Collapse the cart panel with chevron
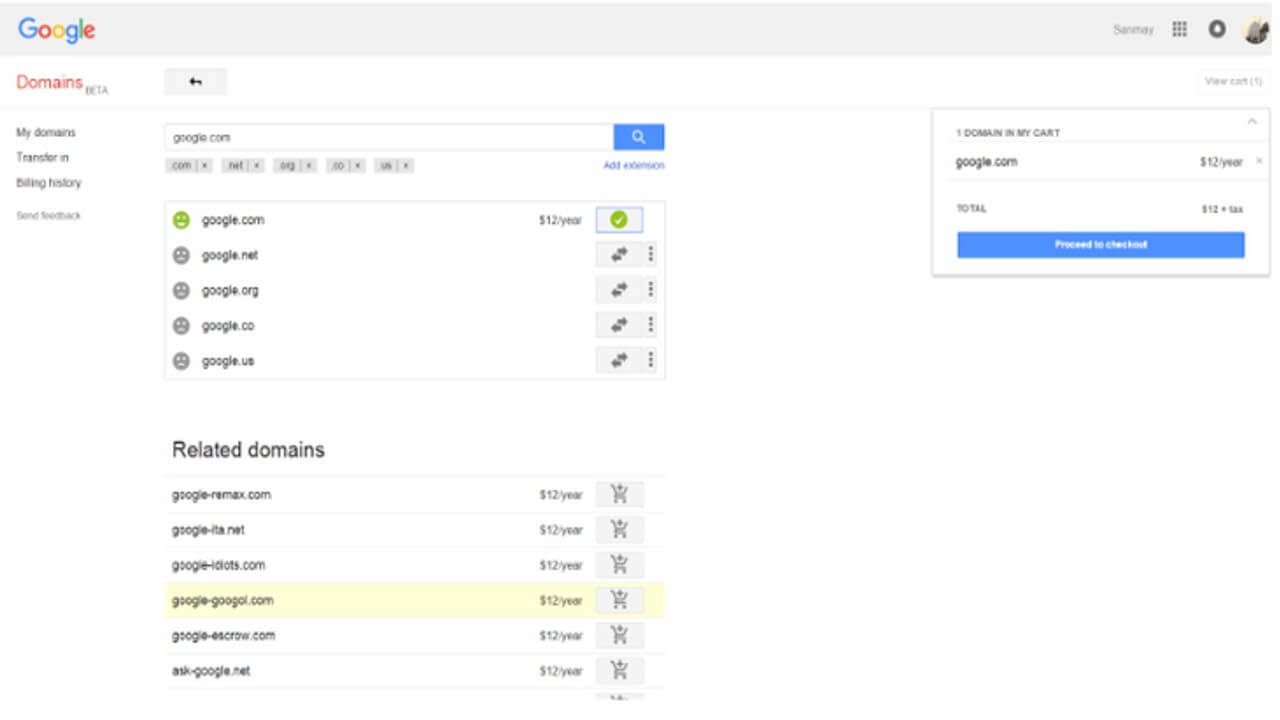This screenshot has height=720, width=1280. point(1251,122)
